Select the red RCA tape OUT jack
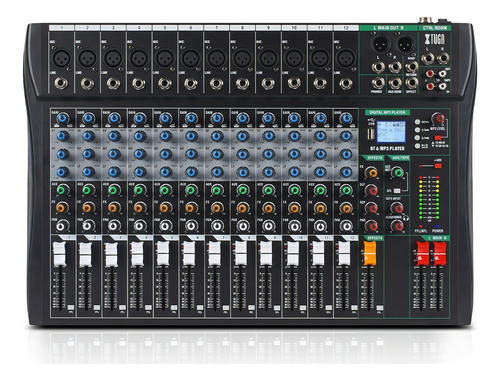Screen dimensions: 500x381 click(430, 73)
